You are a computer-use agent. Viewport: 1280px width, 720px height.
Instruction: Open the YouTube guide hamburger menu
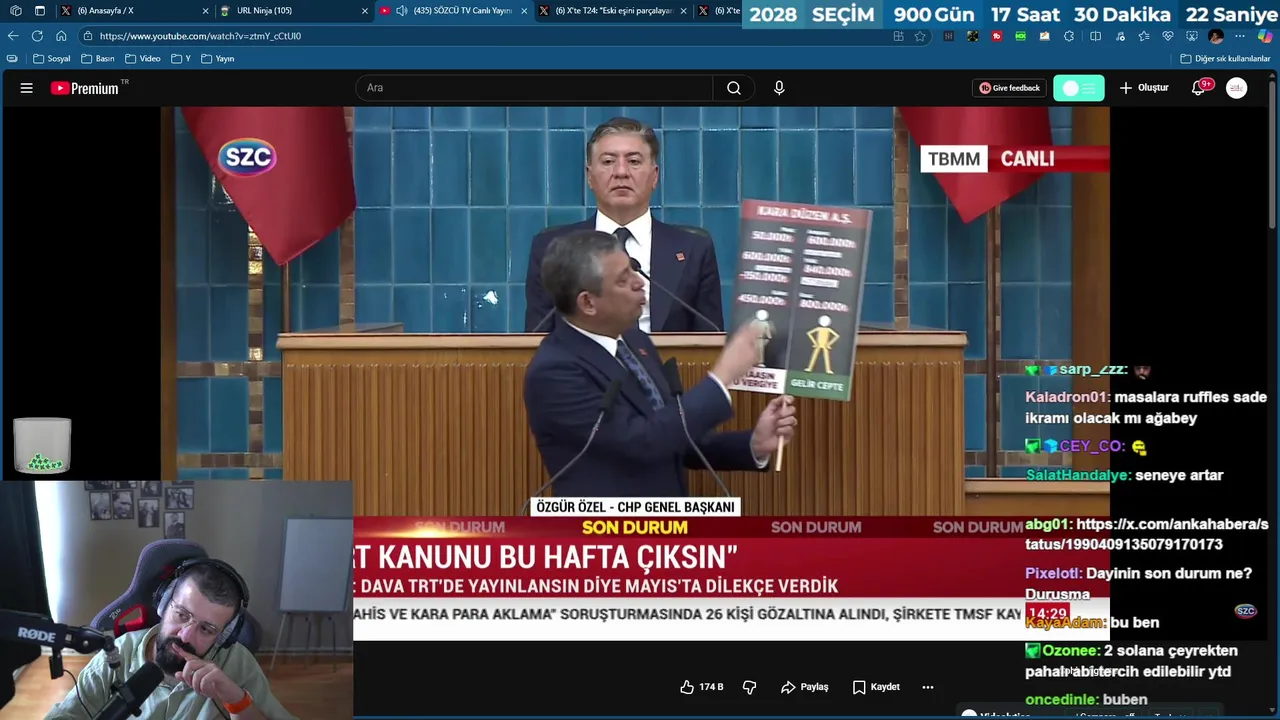[x=27, y=88]
